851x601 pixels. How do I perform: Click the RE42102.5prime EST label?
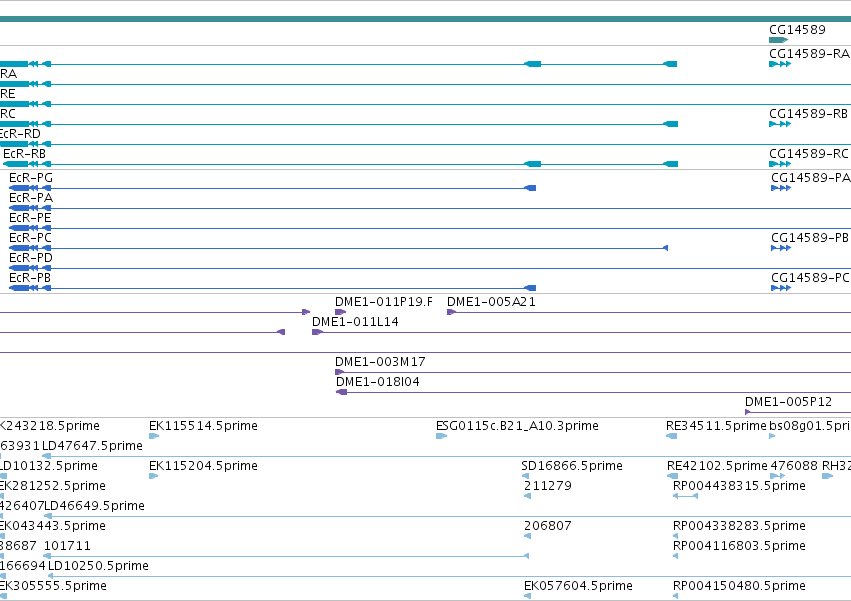[x=717, y=466]
